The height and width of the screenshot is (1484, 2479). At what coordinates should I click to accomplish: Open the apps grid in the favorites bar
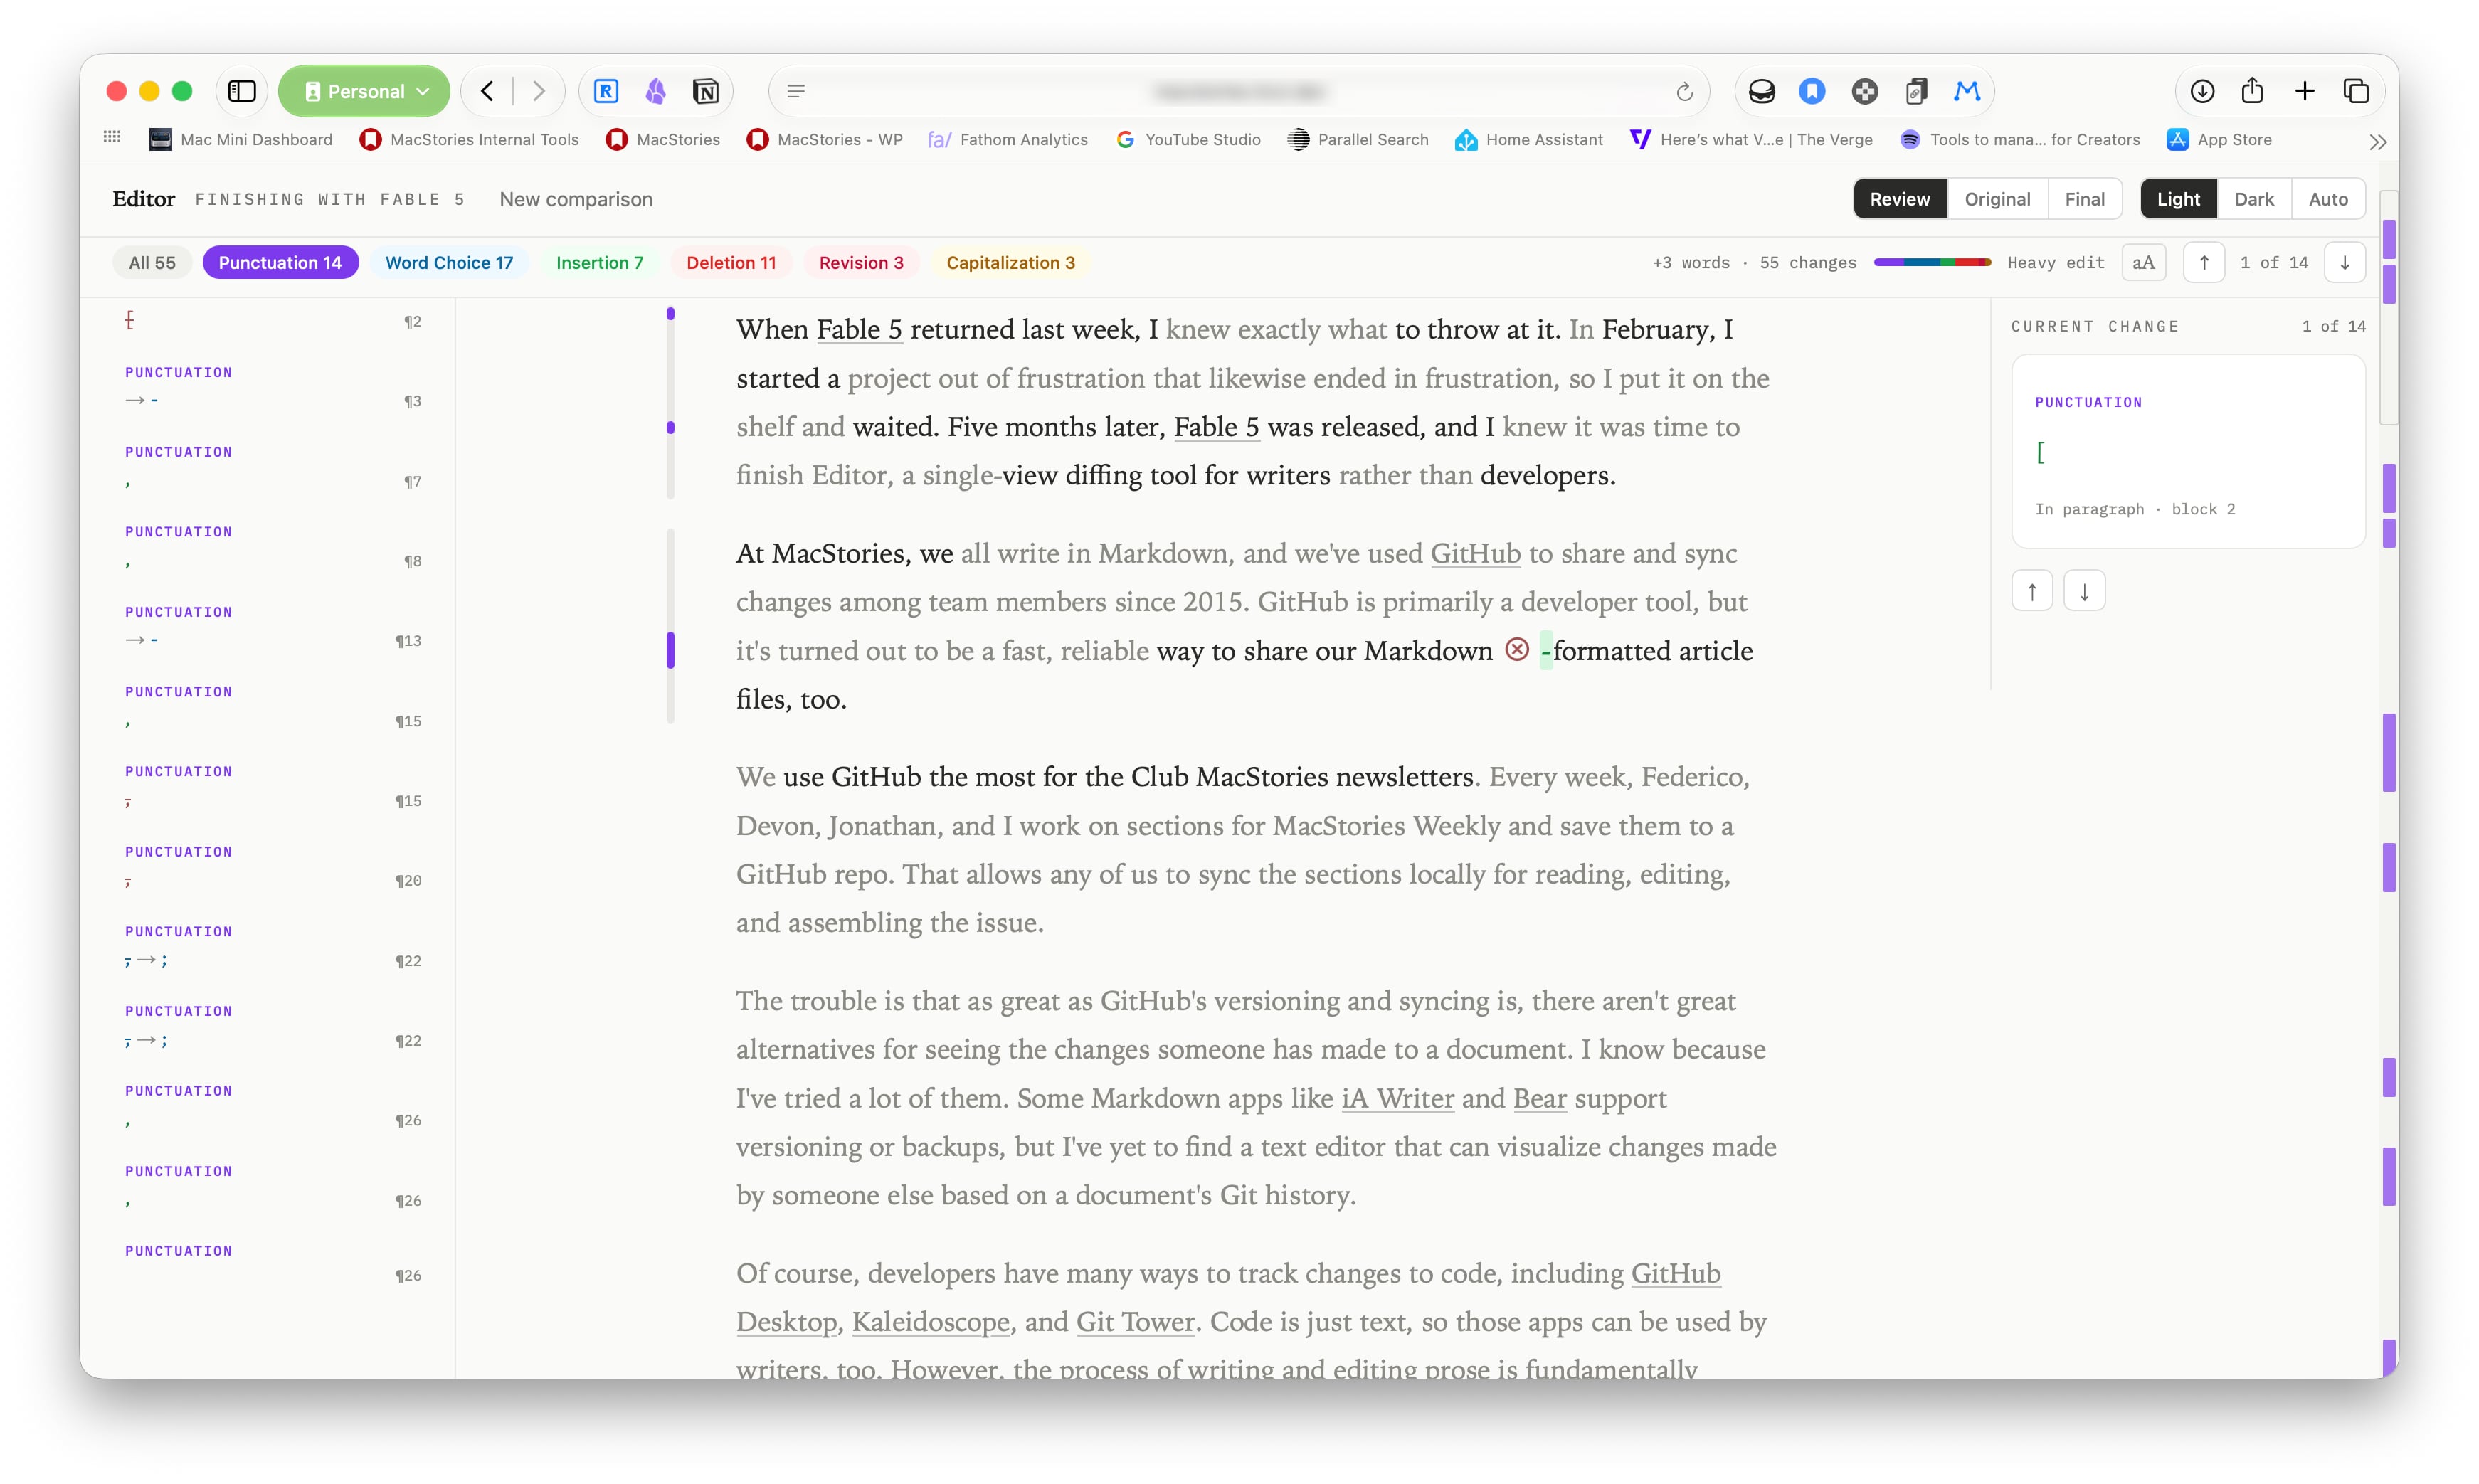click(112, 138)
